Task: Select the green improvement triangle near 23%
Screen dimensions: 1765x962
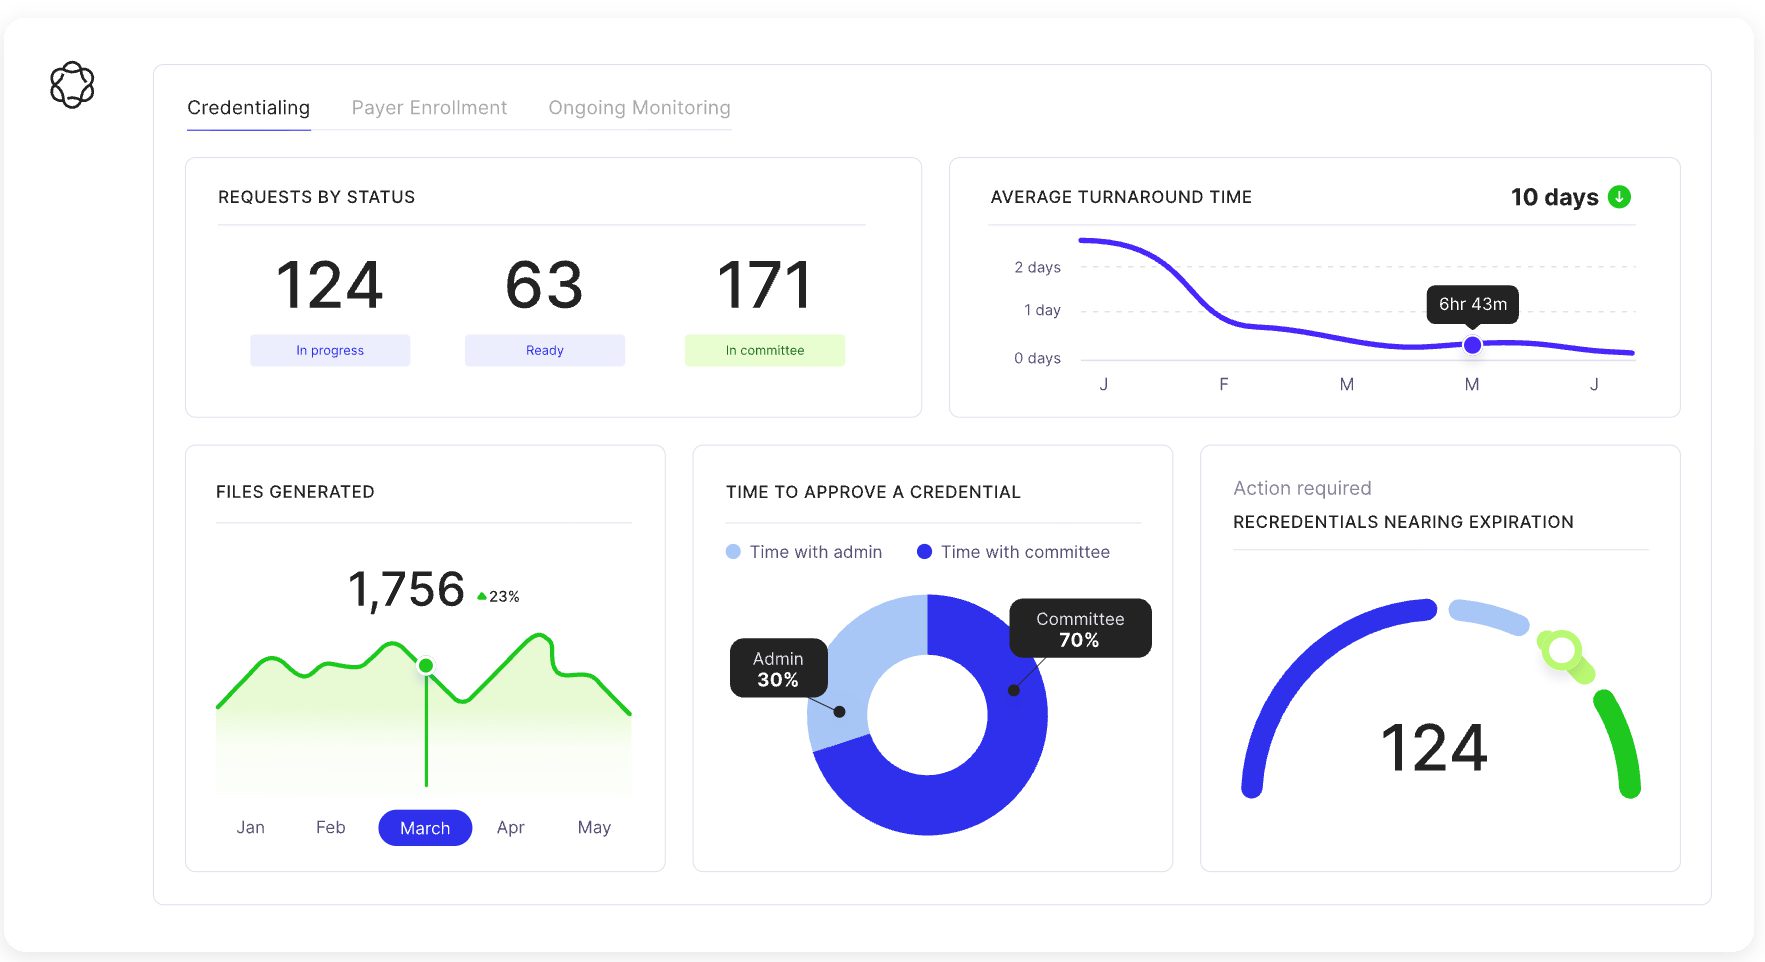Action: [483, 594]
